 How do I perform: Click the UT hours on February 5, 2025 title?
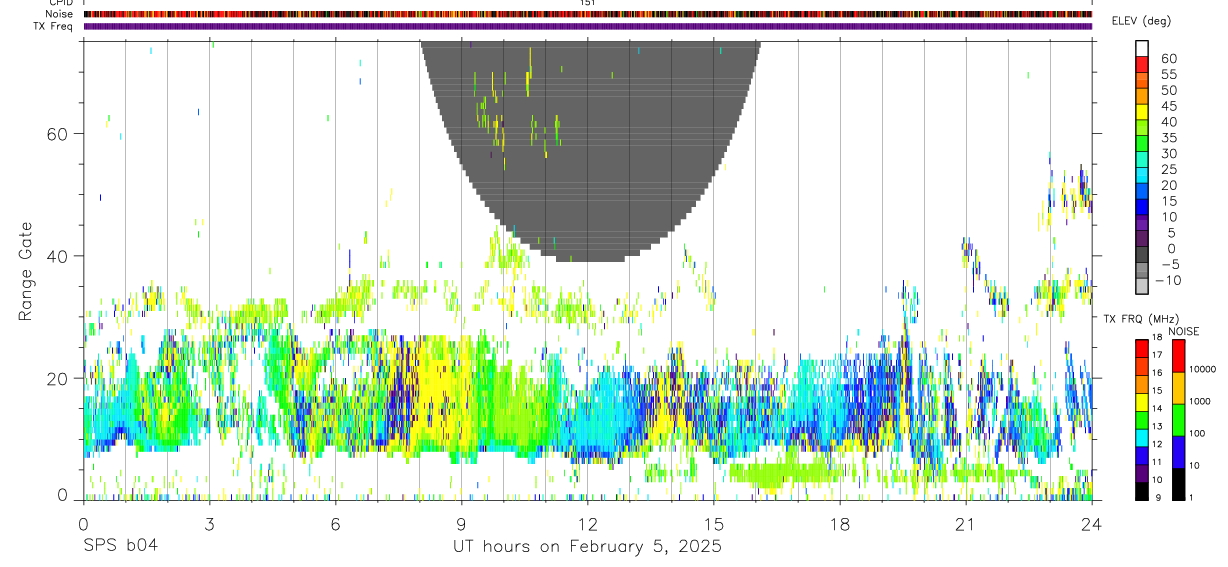pyautogui.click(x=588, y=546)
